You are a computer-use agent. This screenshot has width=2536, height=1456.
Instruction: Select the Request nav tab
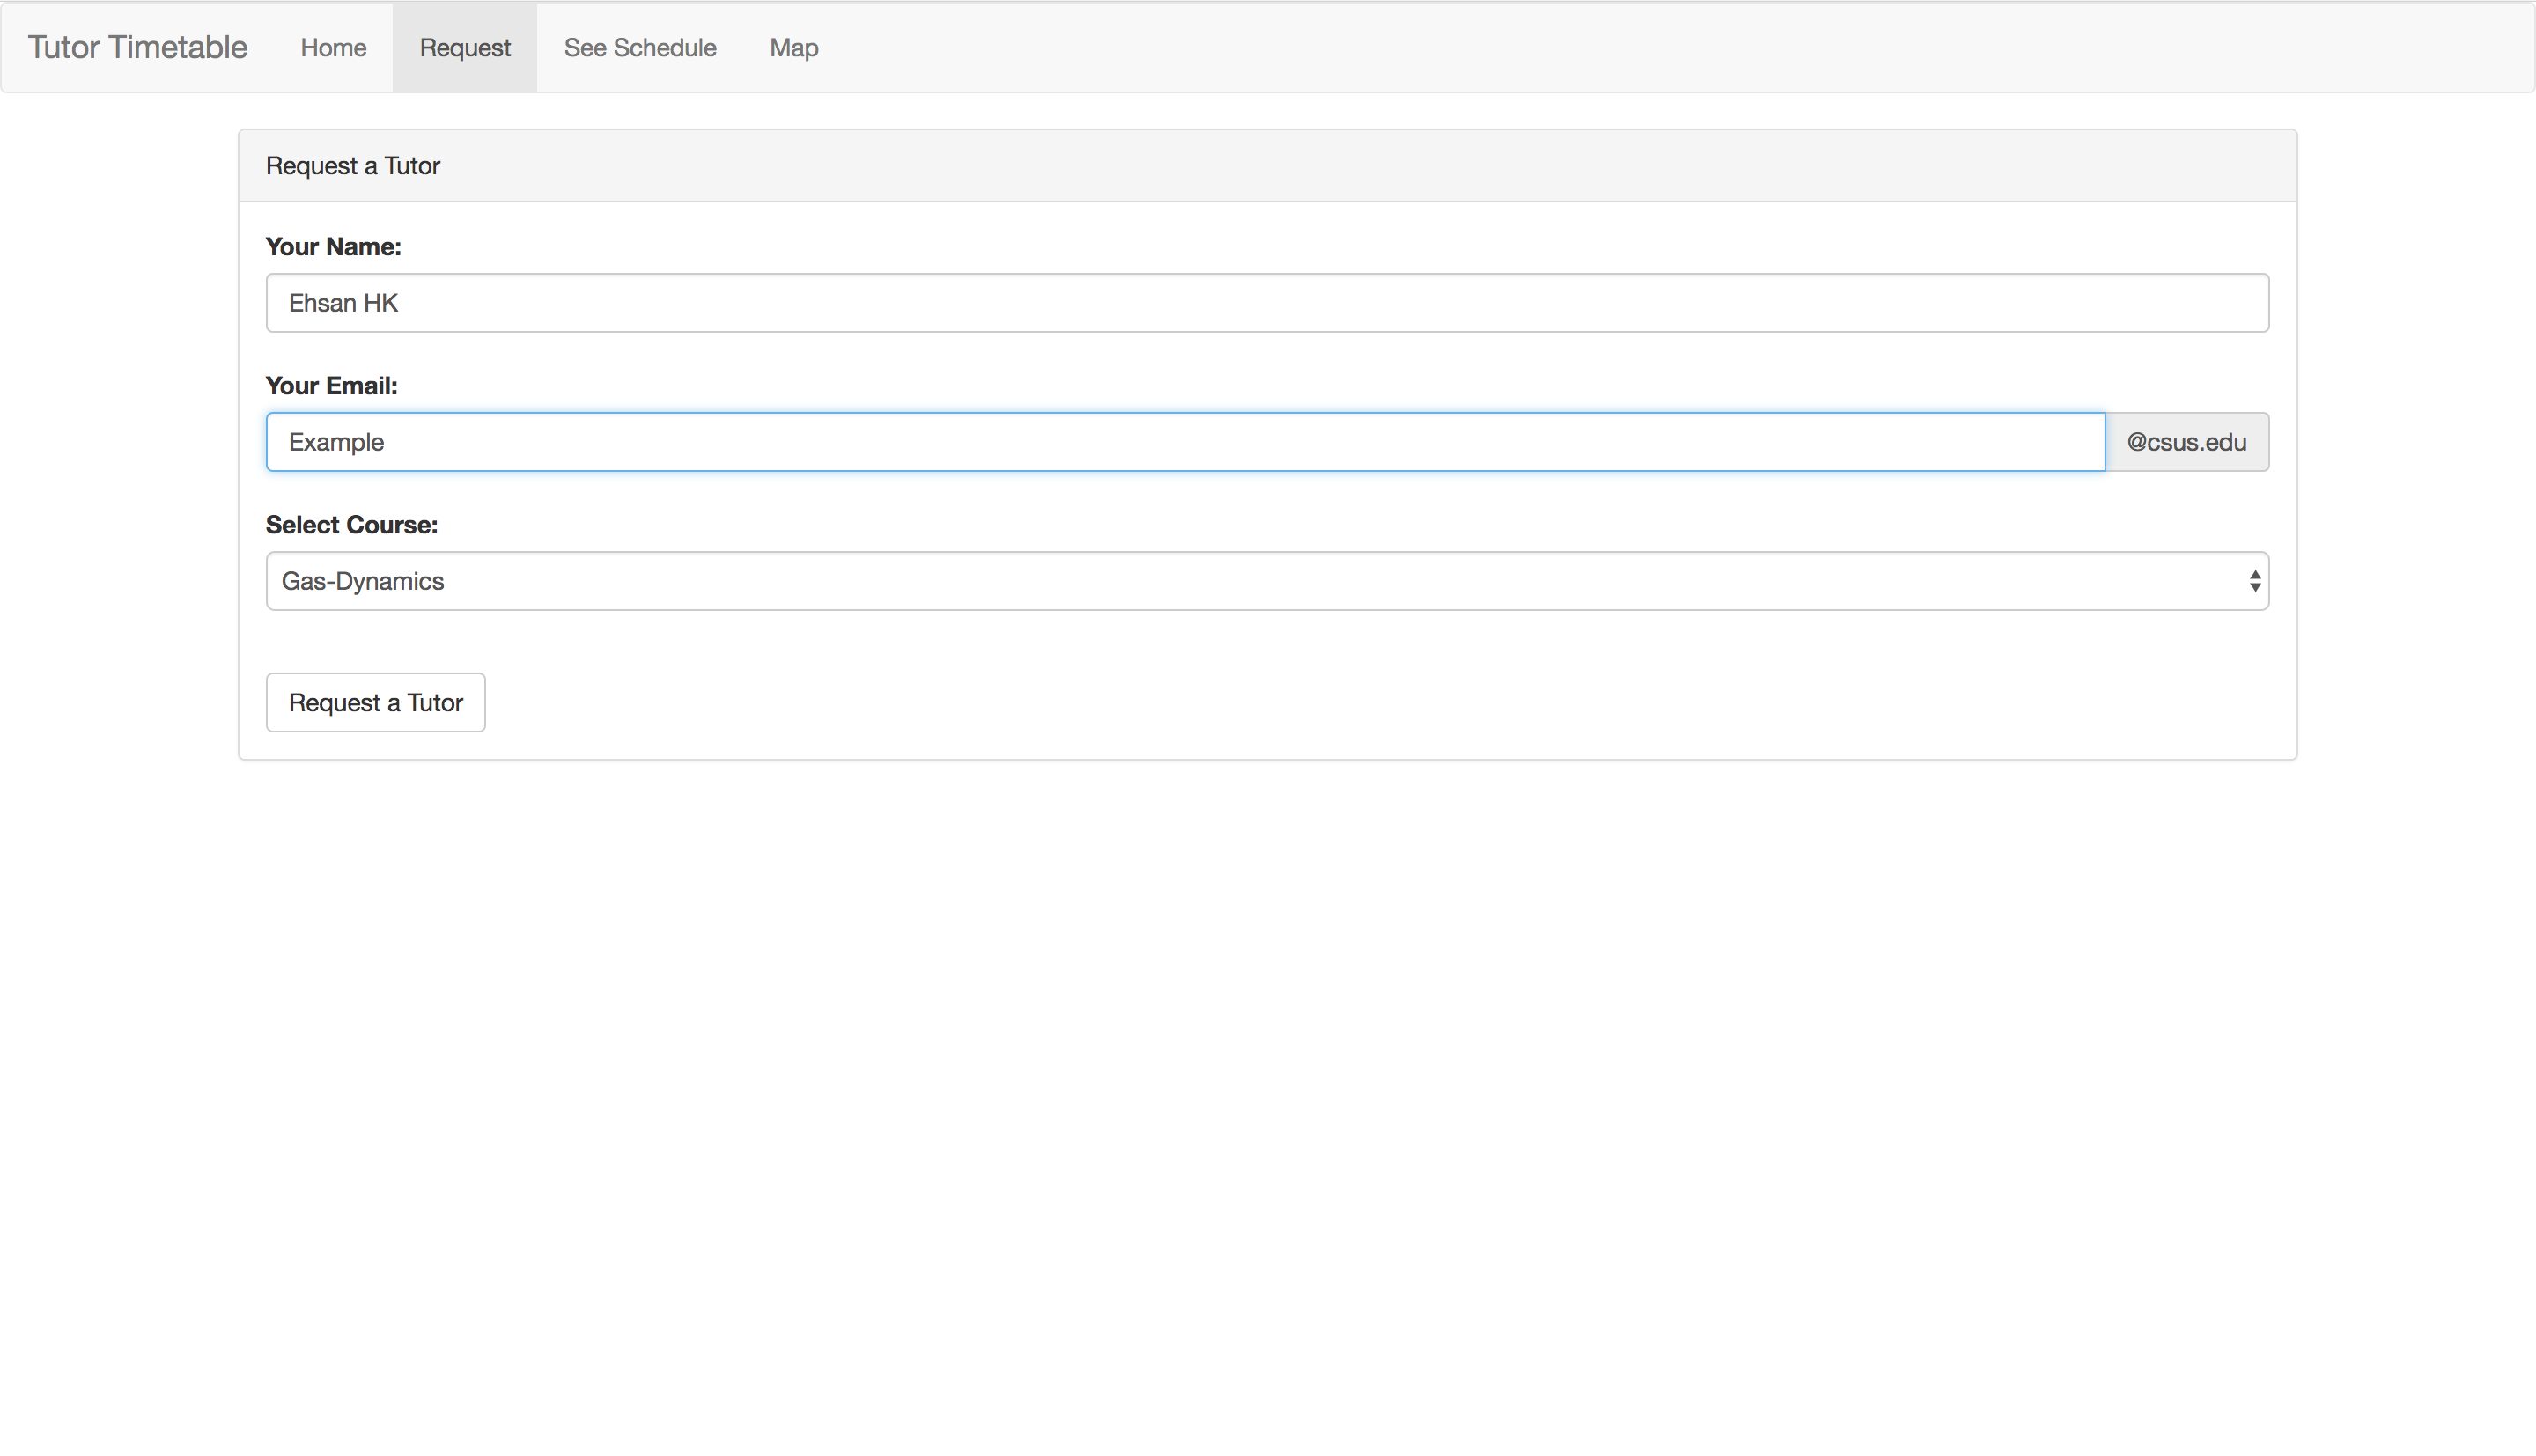465,47
